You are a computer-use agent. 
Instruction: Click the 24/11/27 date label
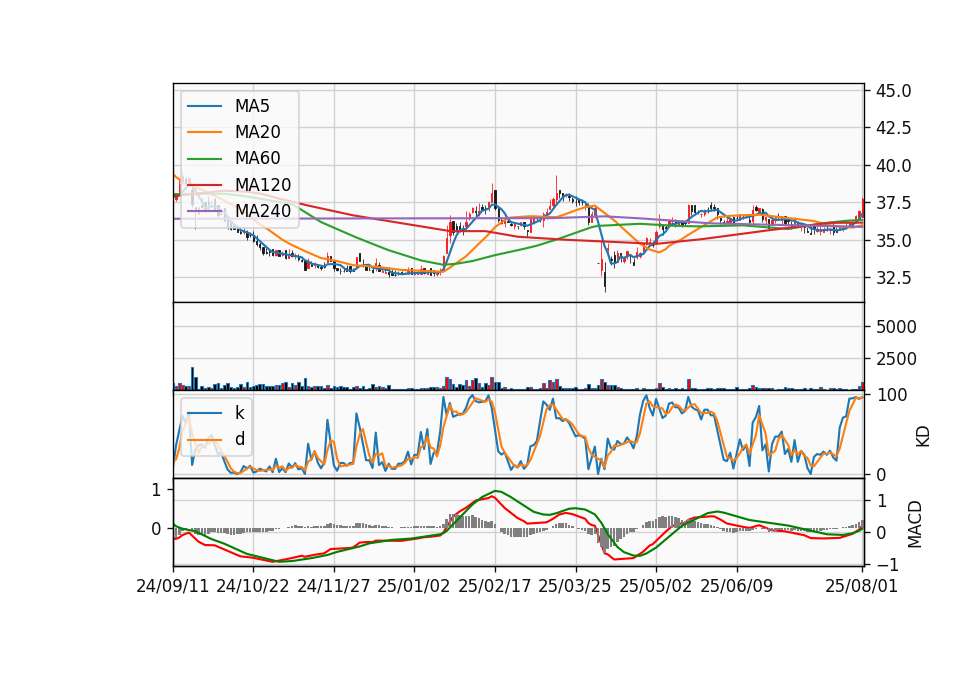[x=334, y=587]
